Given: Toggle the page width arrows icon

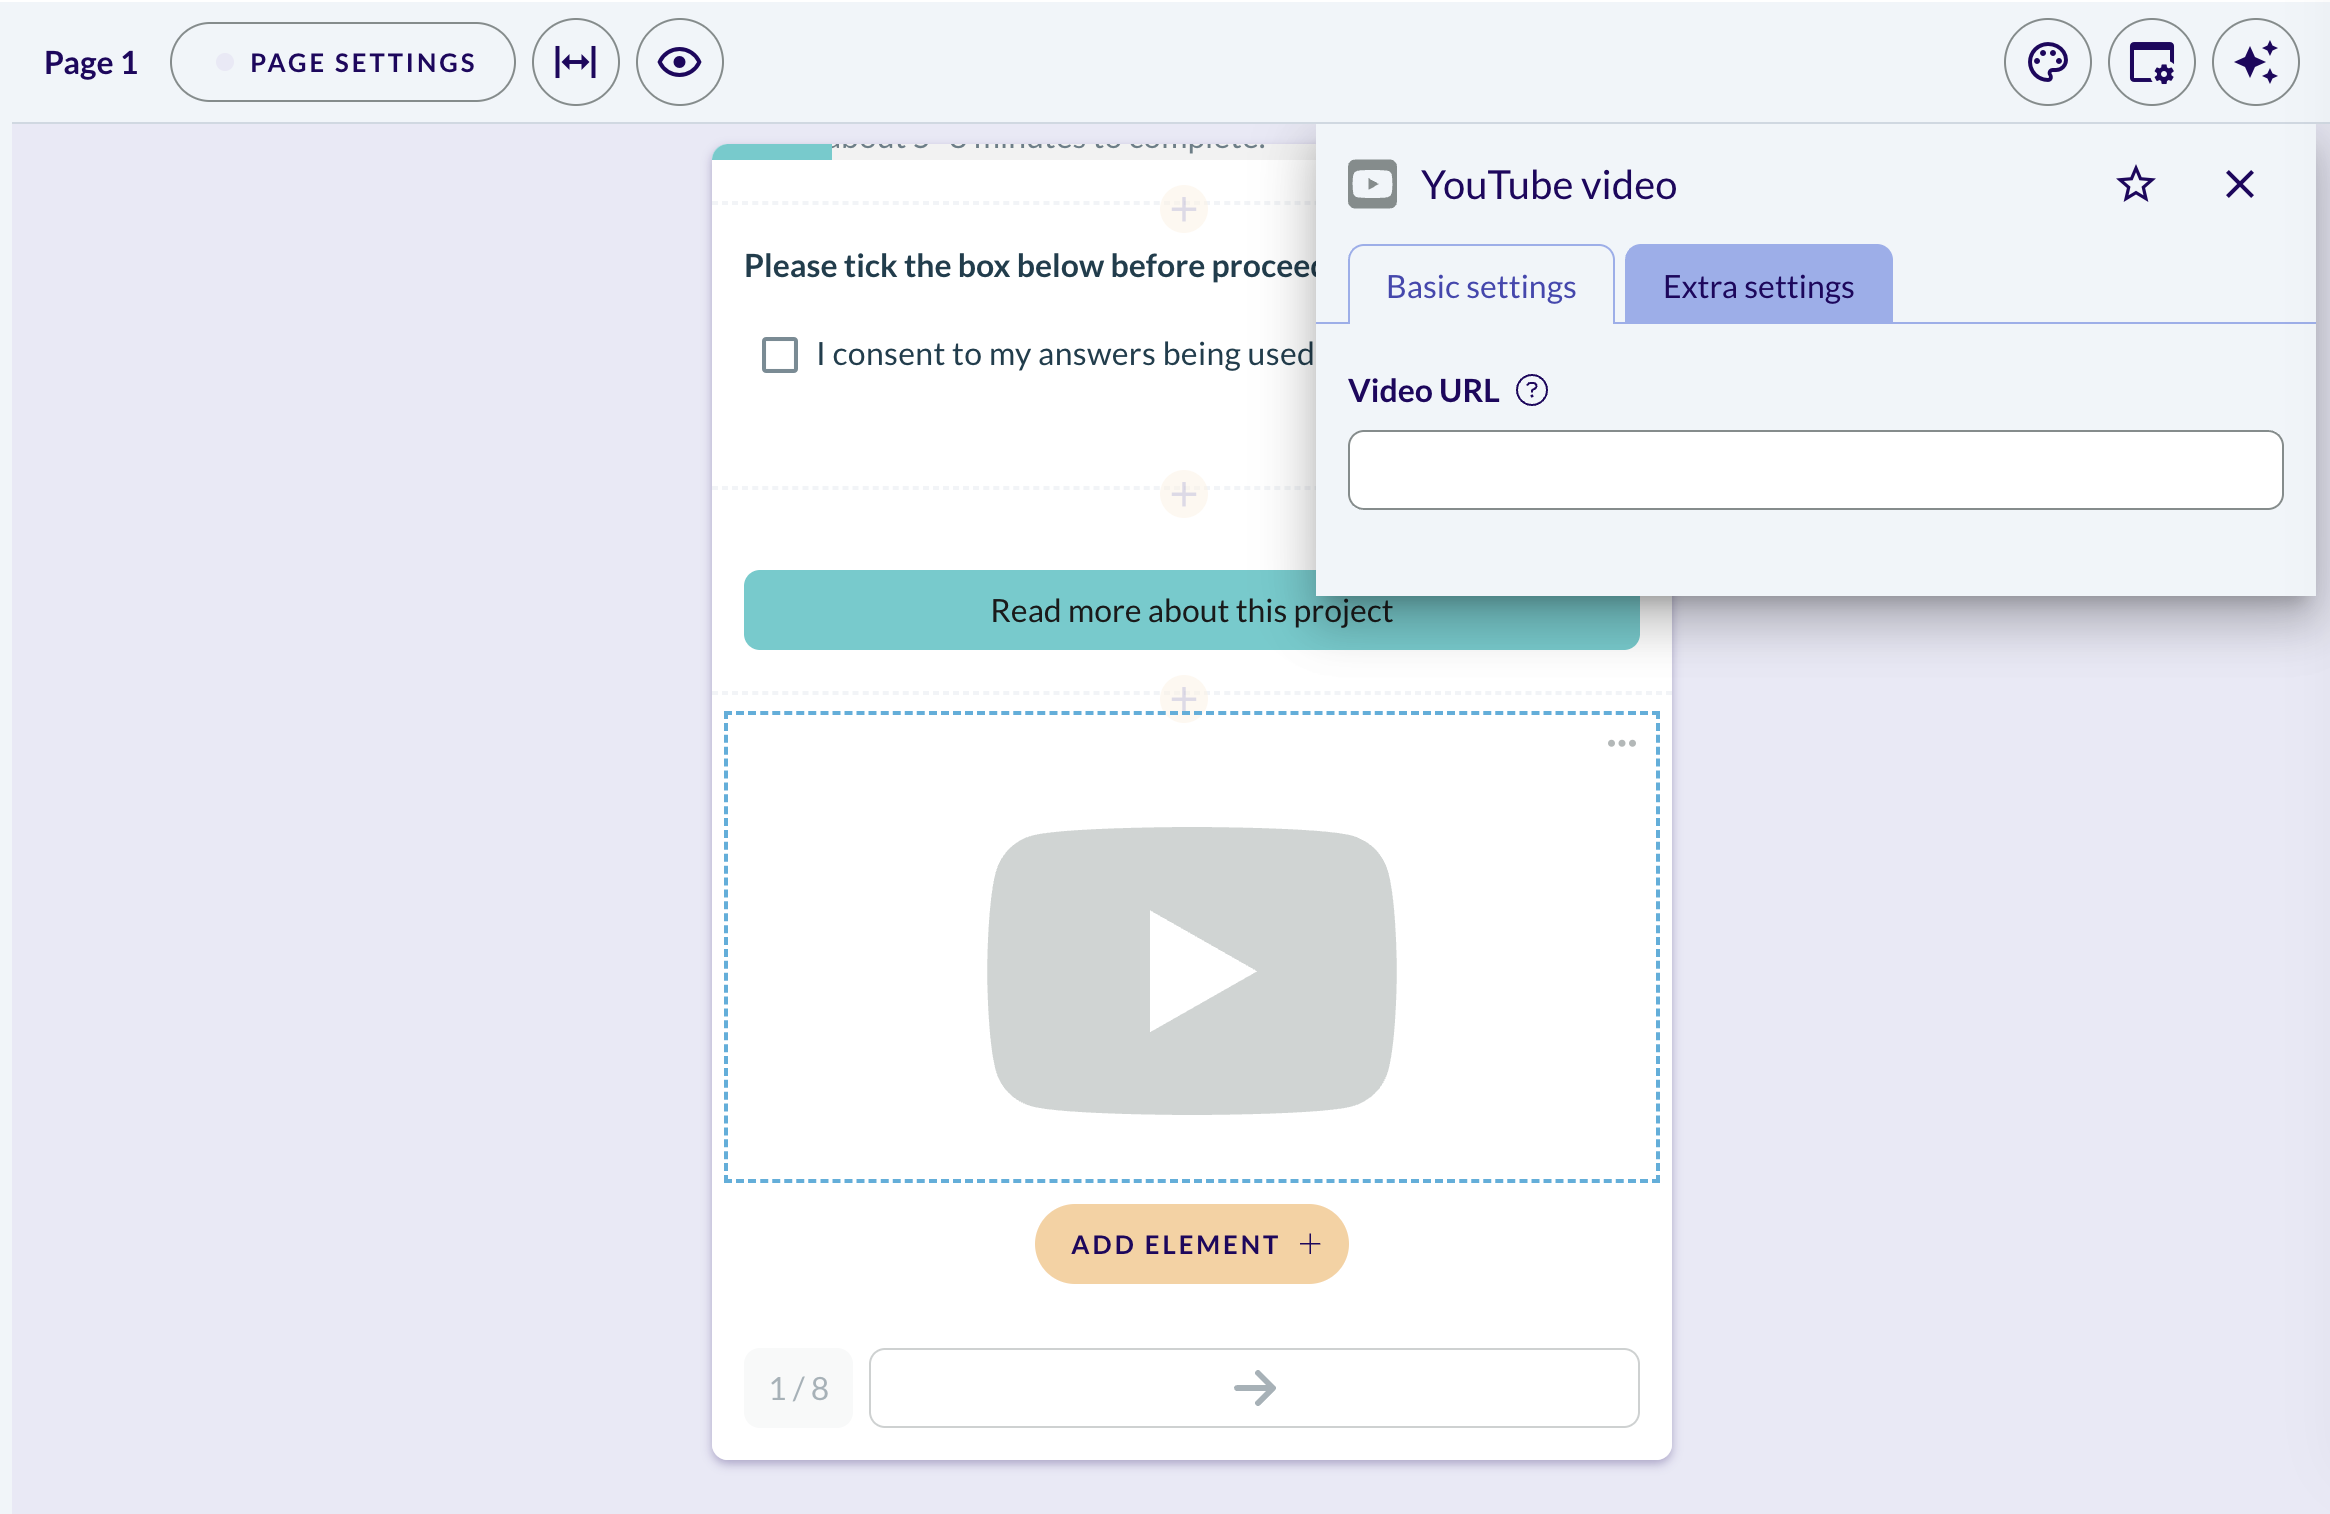Looking at the screenshot, I should click(x=576, y=62).
